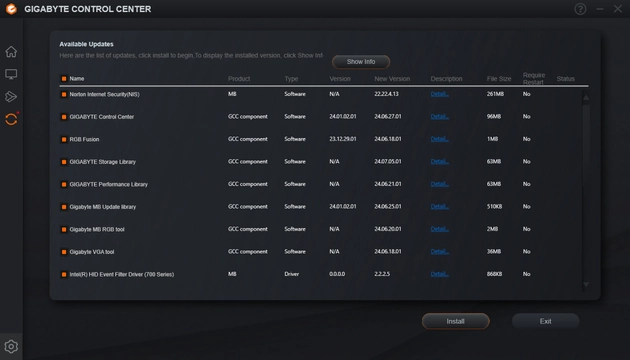The image size is (630, 360).
Task: Uncheck GIGABYTE Storage Library checkbox
Action: coord(63,162)
